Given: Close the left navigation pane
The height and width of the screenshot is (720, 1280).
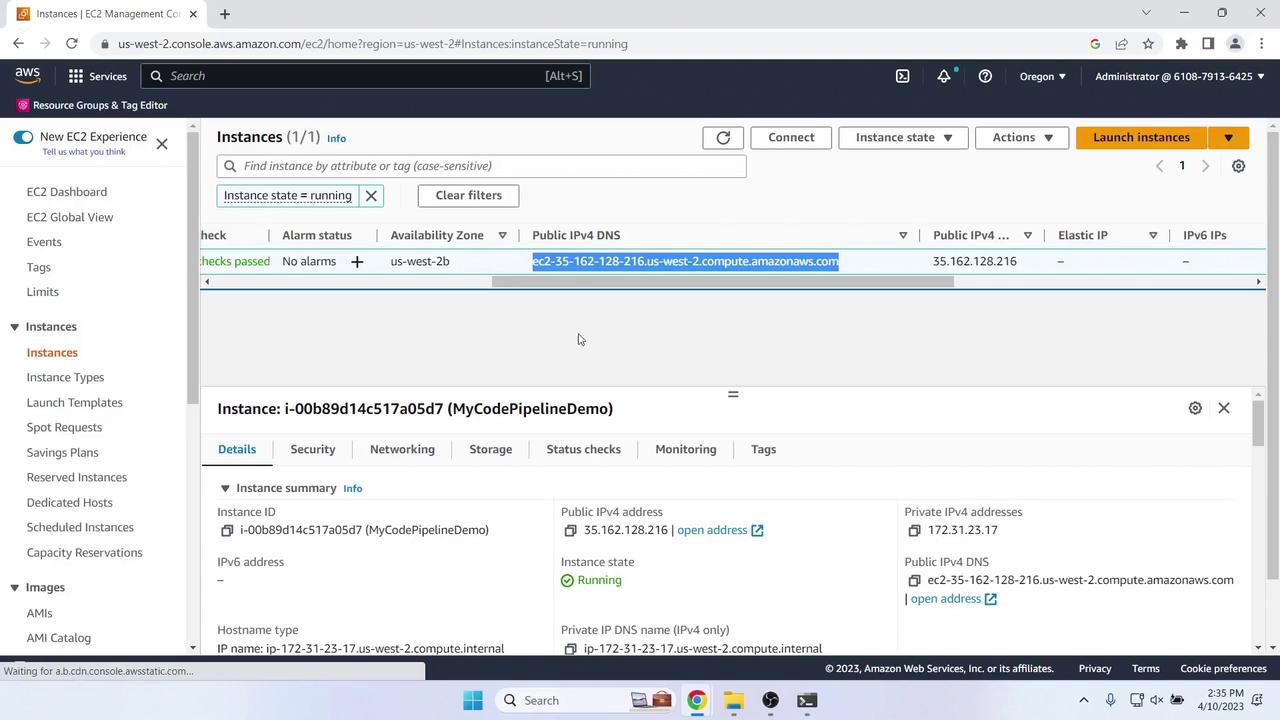Looking at the screenshot, I should point(162,144).
